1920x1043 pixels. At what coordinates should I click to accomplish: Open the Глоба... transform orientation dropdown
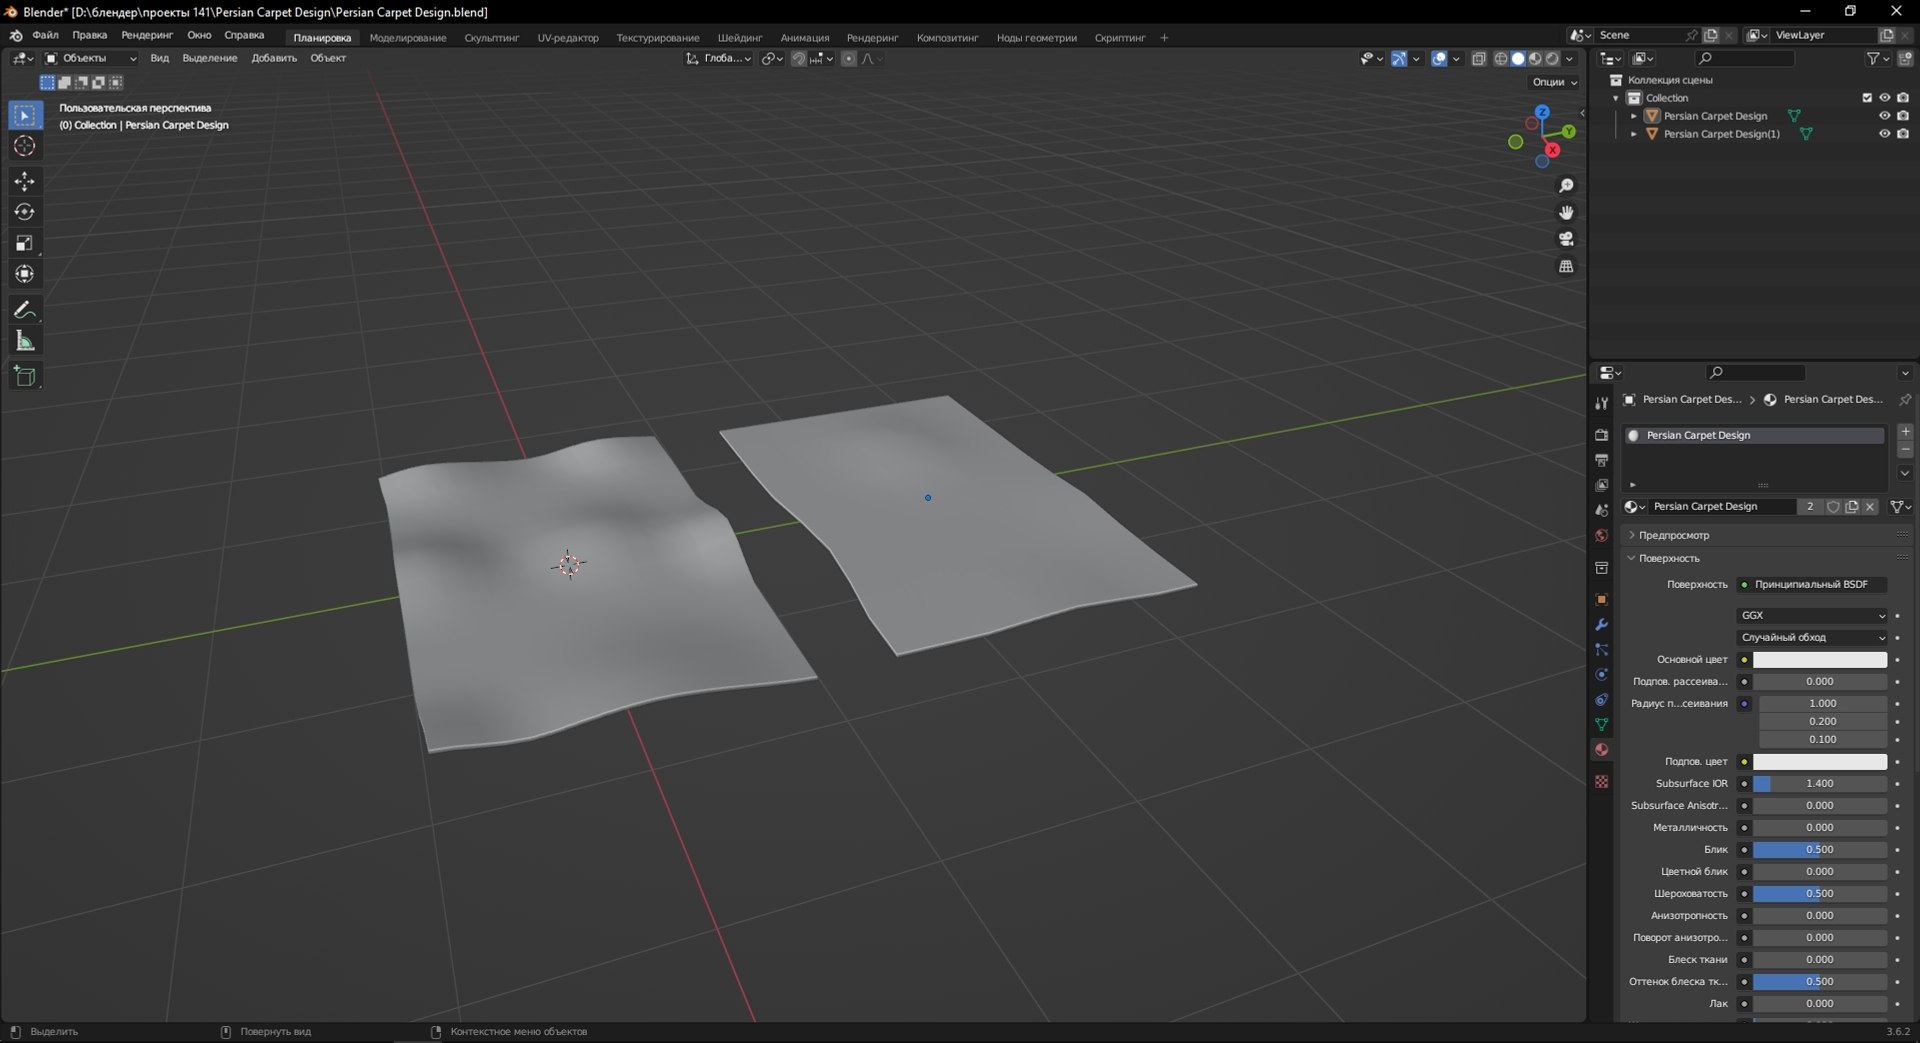pyautogui.click(x=718, y=58)
